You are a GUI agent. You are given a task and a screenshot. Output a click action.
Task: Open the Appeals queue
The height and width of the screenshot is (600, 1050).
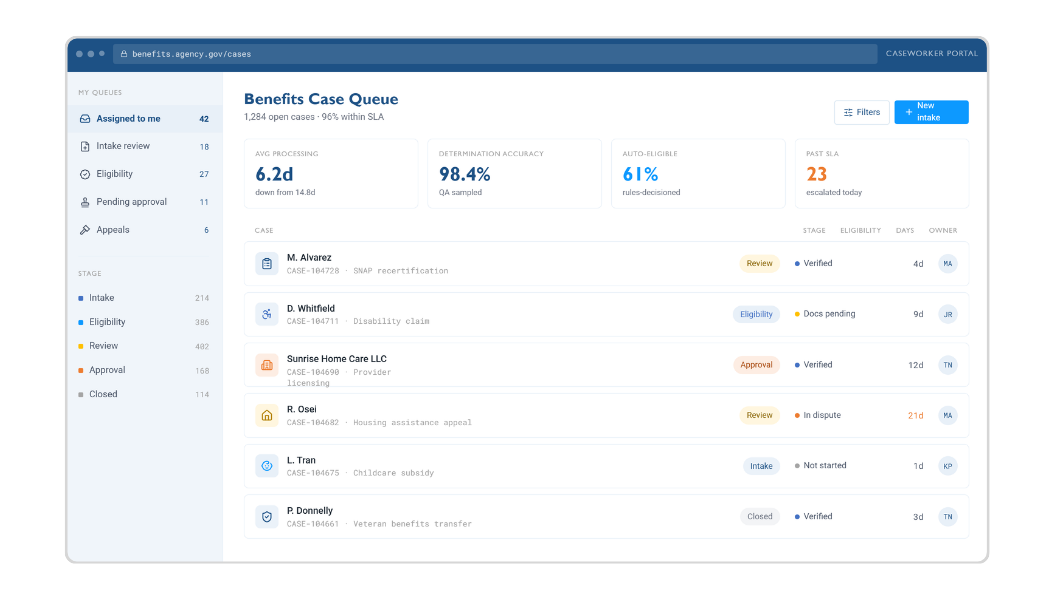145,230
